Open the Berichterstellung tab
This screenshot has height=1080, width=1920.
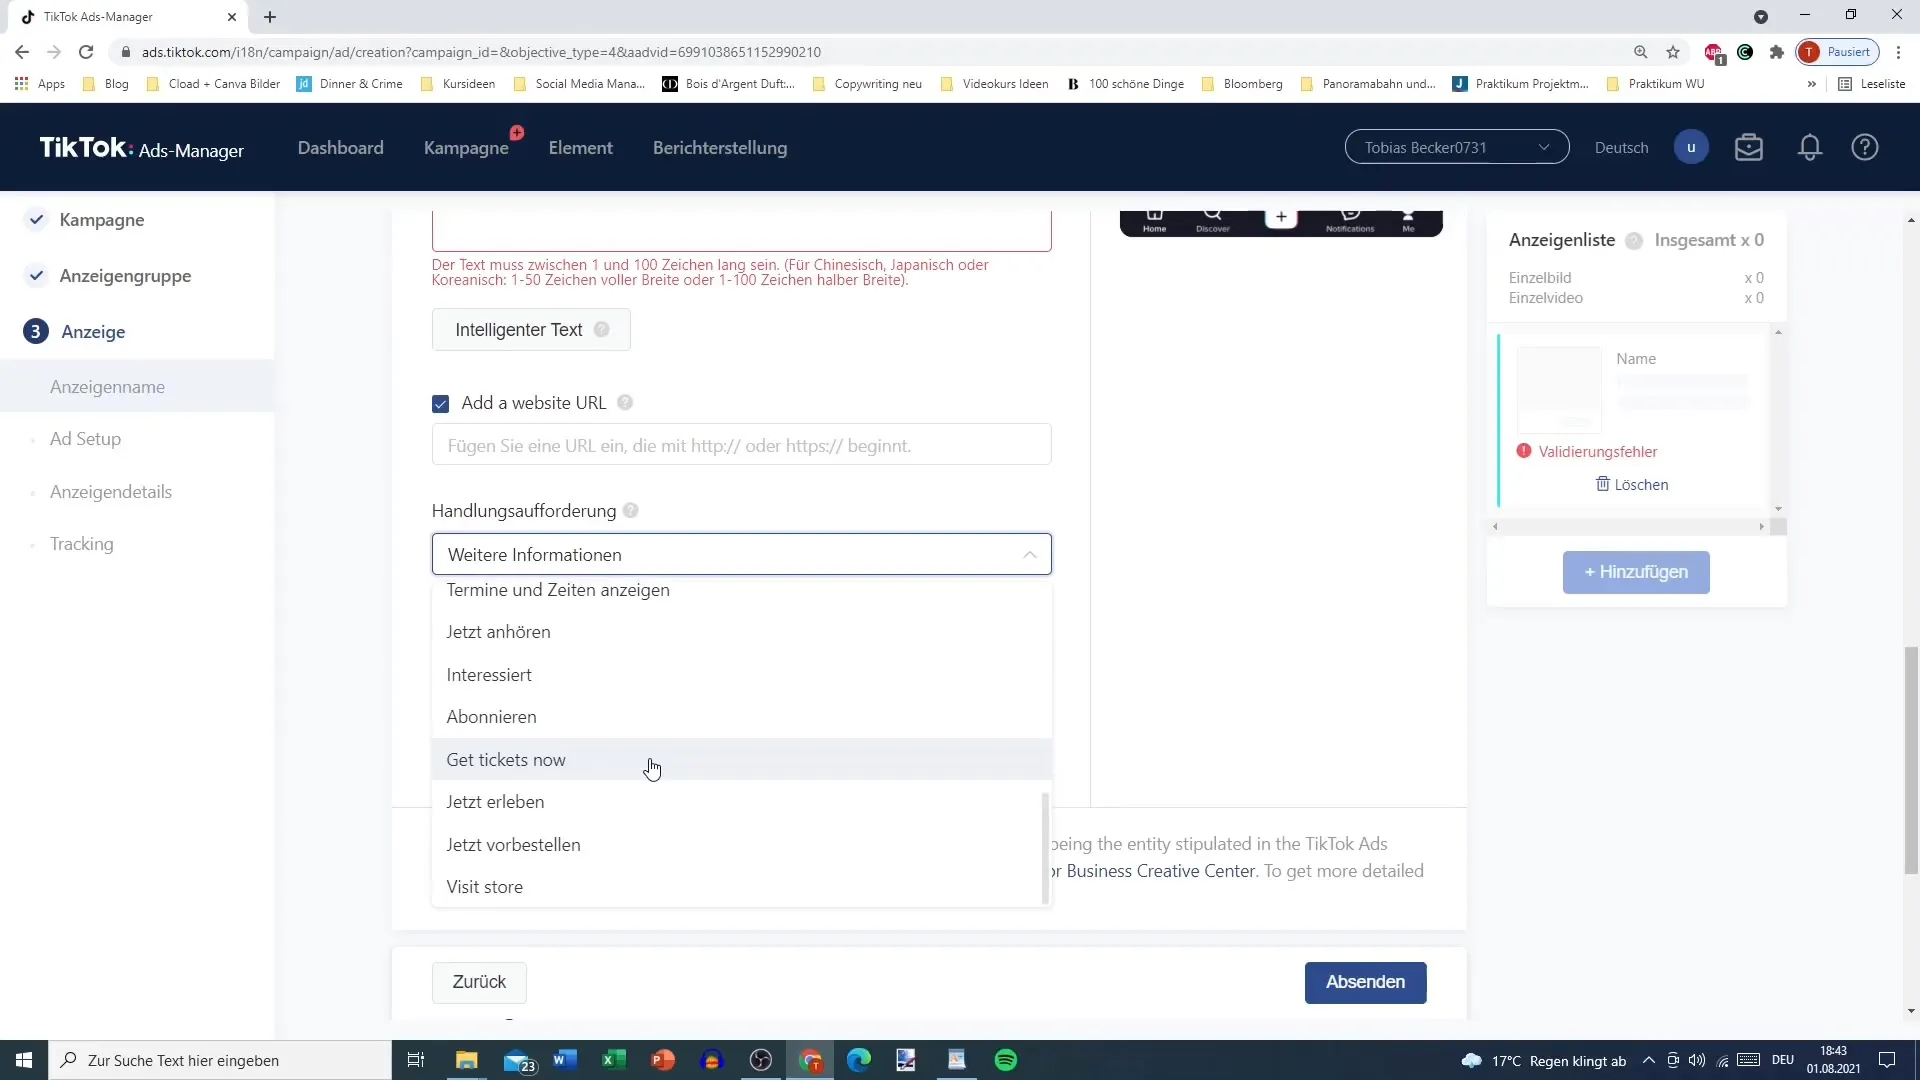720,148
